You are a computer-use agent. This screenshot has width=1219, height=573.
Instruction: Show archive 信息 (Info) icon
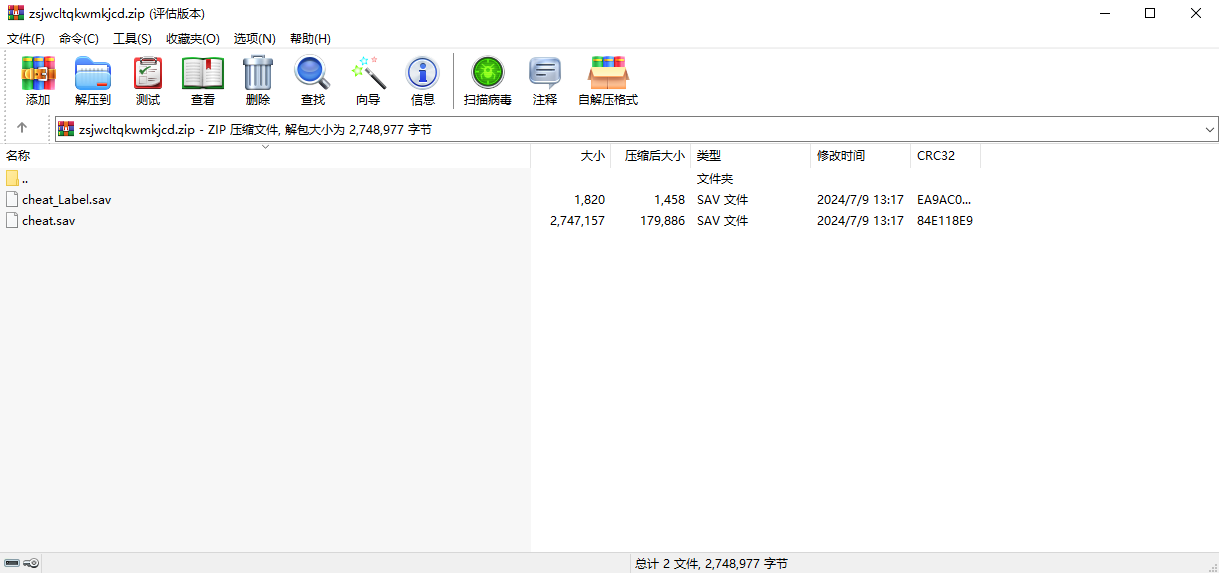[422, 74]
